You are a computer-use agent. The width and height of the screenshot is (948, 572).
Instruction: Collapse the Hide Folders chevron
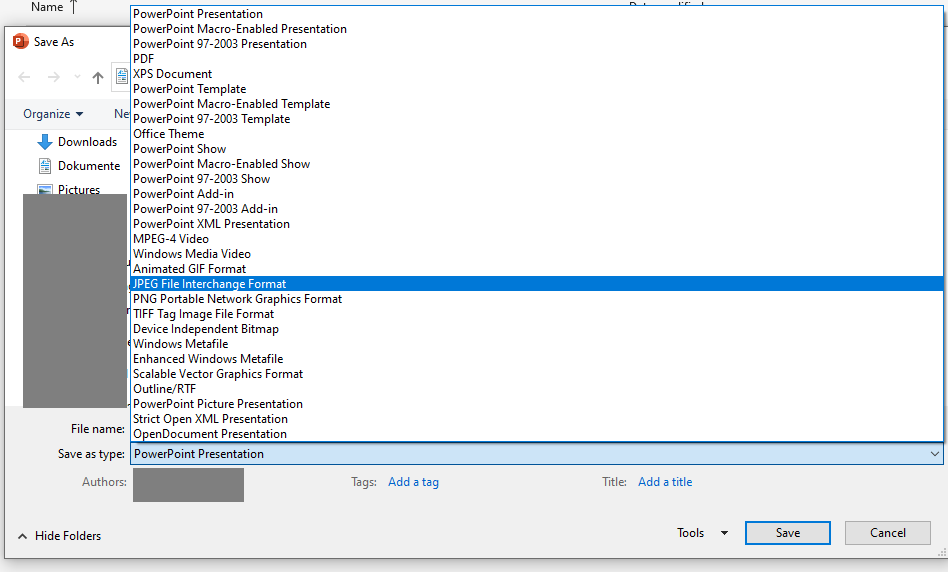(x=22, y=535)
